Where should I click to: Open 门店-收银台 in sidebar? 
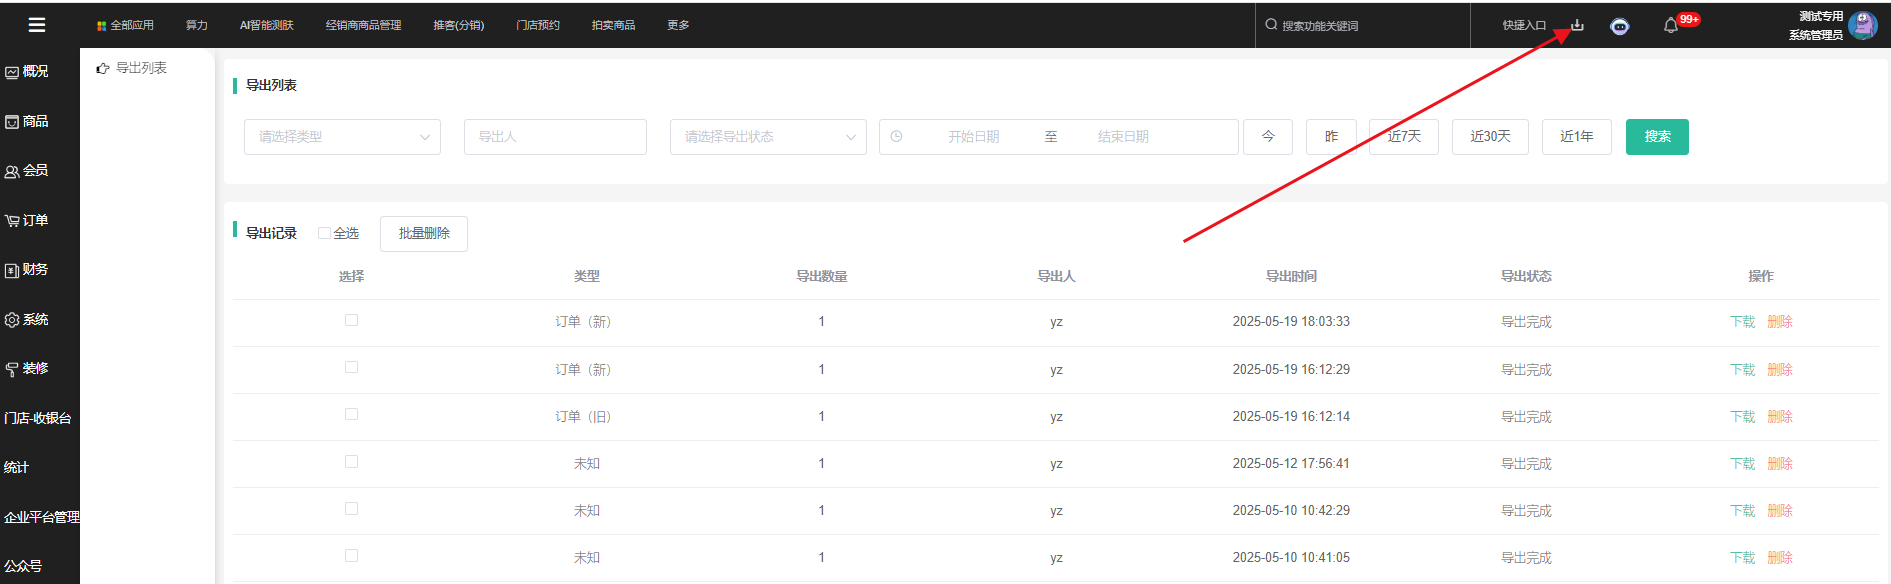38,418
